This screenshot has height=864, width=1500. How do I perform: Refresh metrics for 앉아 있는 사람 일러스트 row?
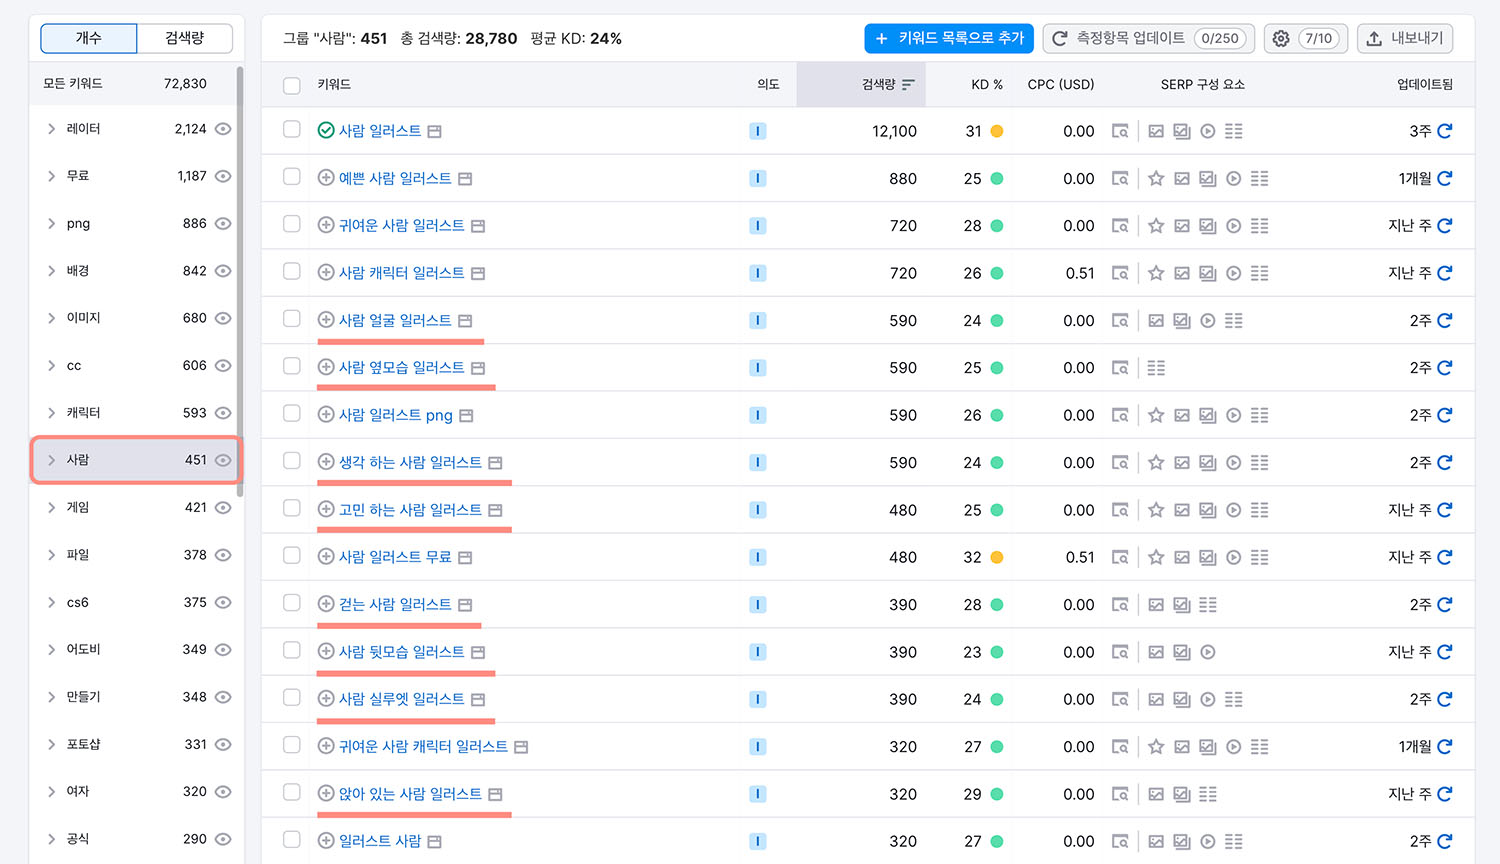point(1444,794)
